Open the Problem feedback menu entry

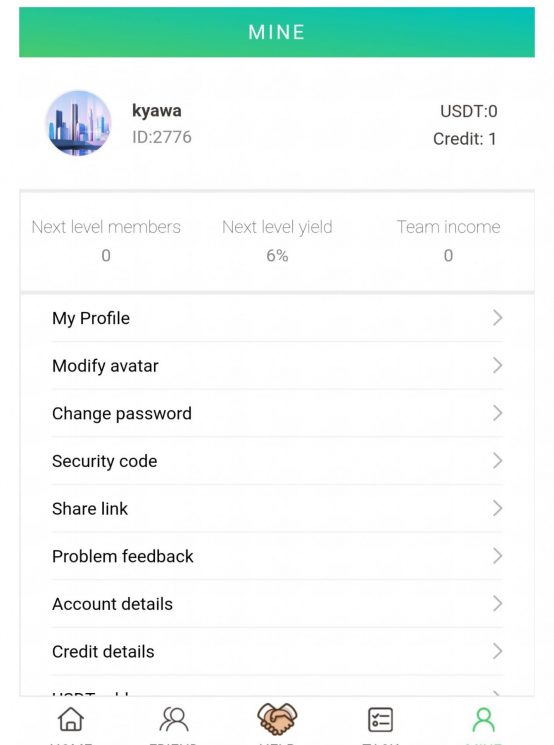click(x=277, y=556)
